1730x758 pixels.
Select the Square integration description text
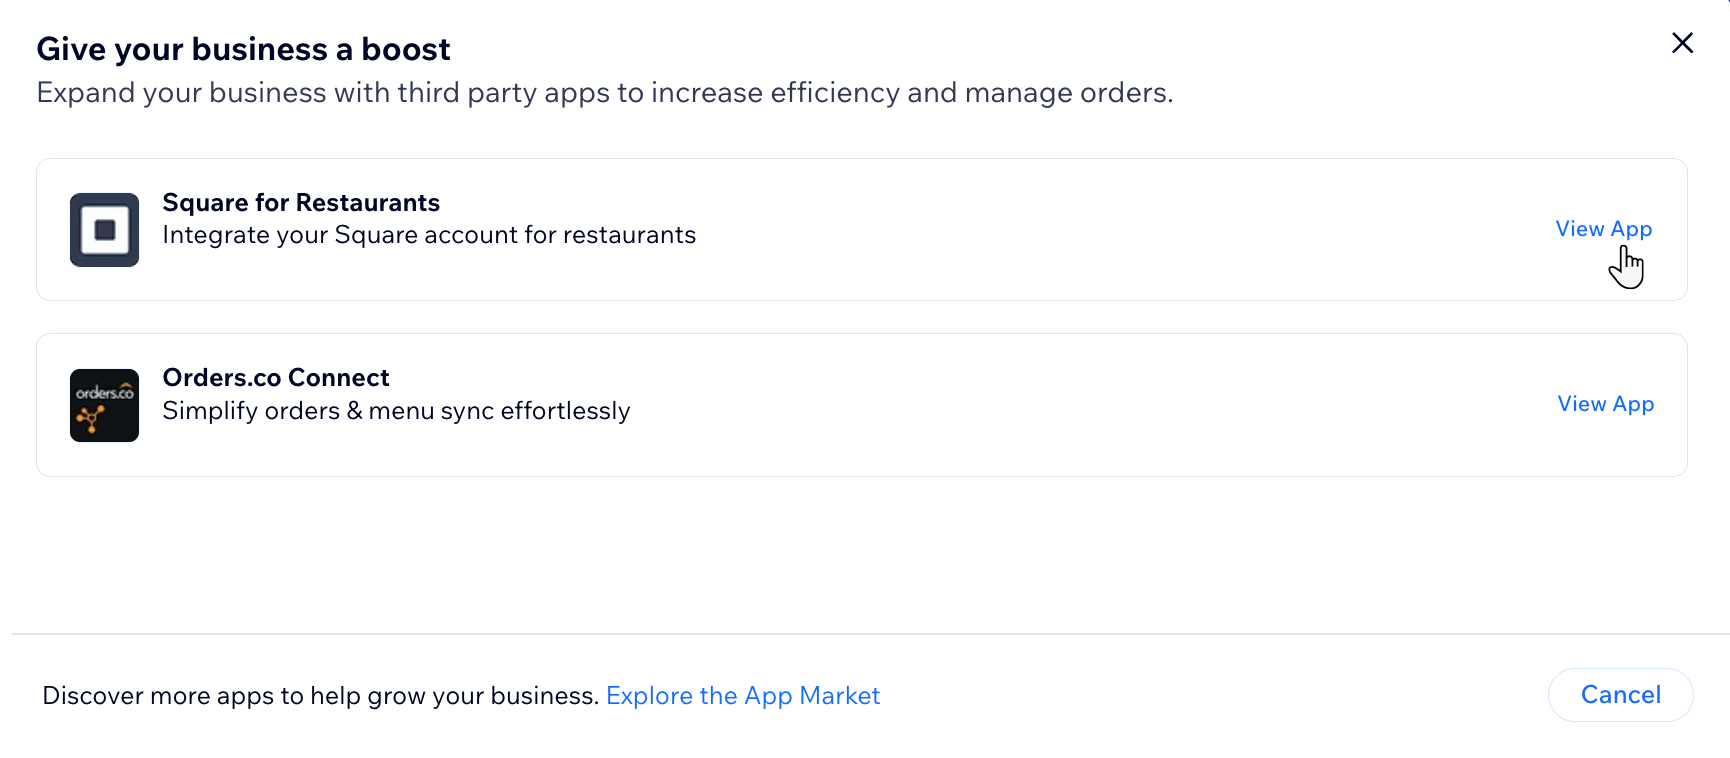(429, 235)
